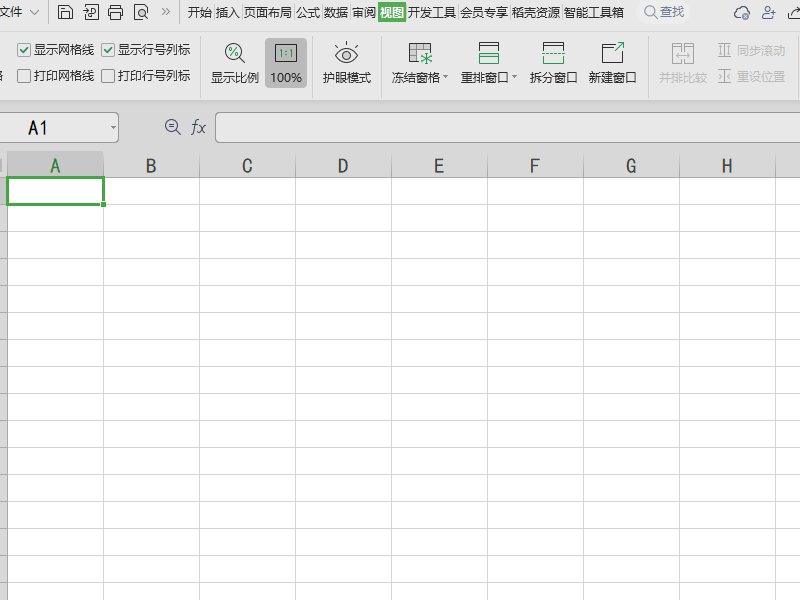Switch to the 开始 tab
Screen dimensions: 800x600
[x=199, y=12]
